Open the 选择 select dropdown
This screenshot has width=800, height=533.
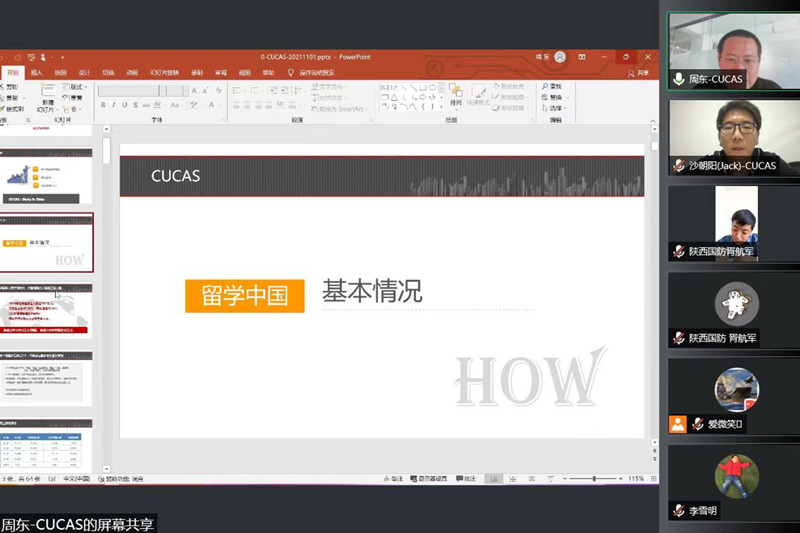point(557,108)
